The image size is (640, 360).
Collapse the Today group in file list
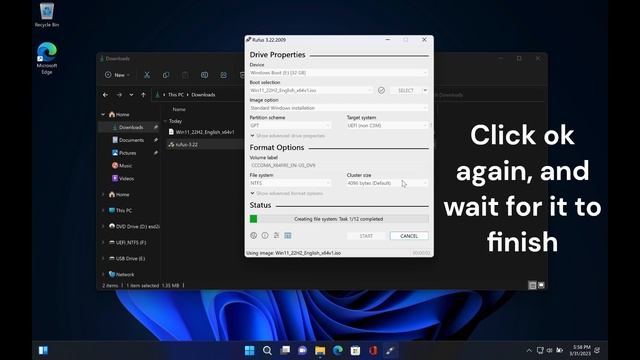tap(165, 121)
